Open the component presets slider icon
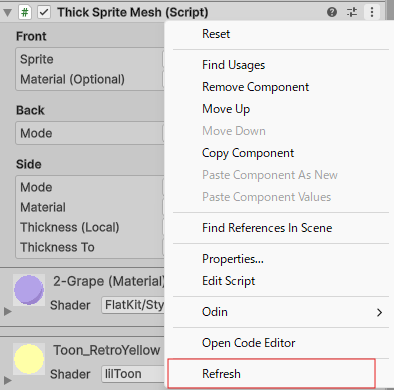 click(352, 12)
